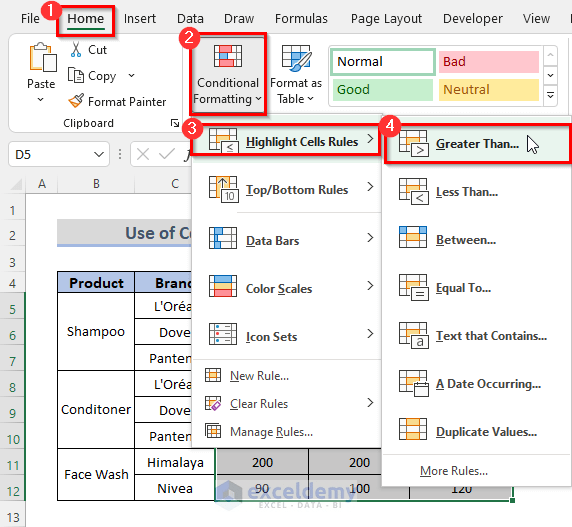Expand the Data Bars submenu arrow

click(x=370, y=238)
